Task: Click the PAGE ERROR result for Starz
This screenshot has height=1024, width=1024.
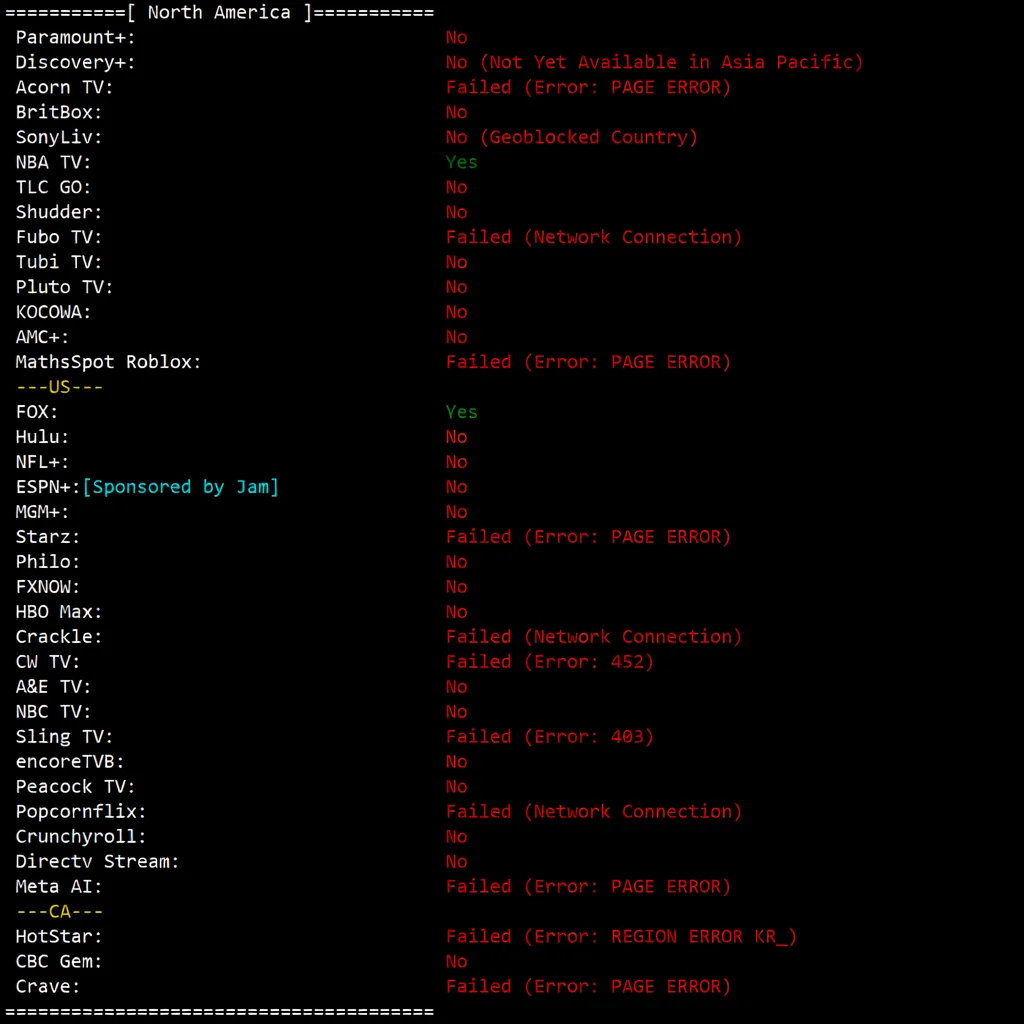Action: point(588,537)
